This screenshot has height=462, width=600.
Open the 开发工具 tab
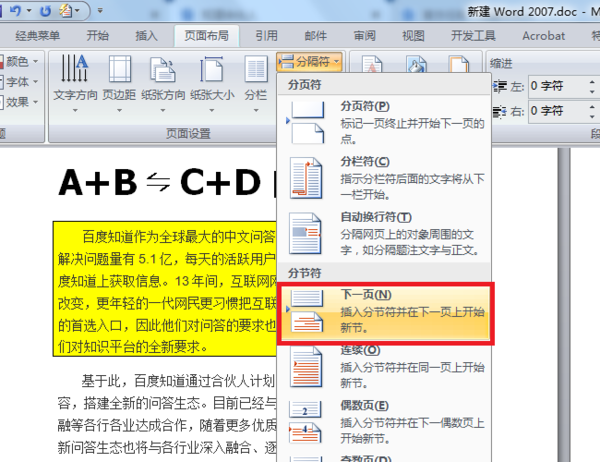click(473, 36)
